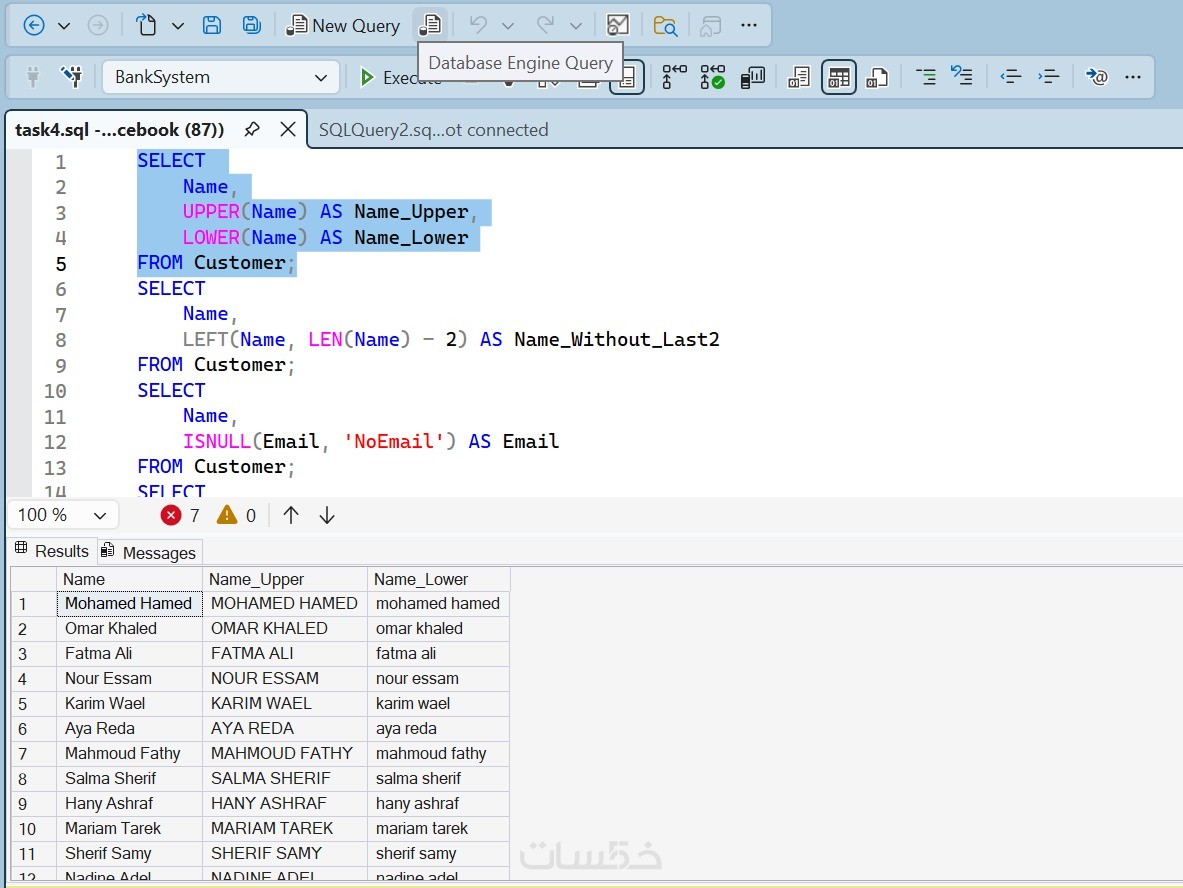
Task: Open the New File dropdown arrow
Action: pyautogui.click(x=178, y=25)
